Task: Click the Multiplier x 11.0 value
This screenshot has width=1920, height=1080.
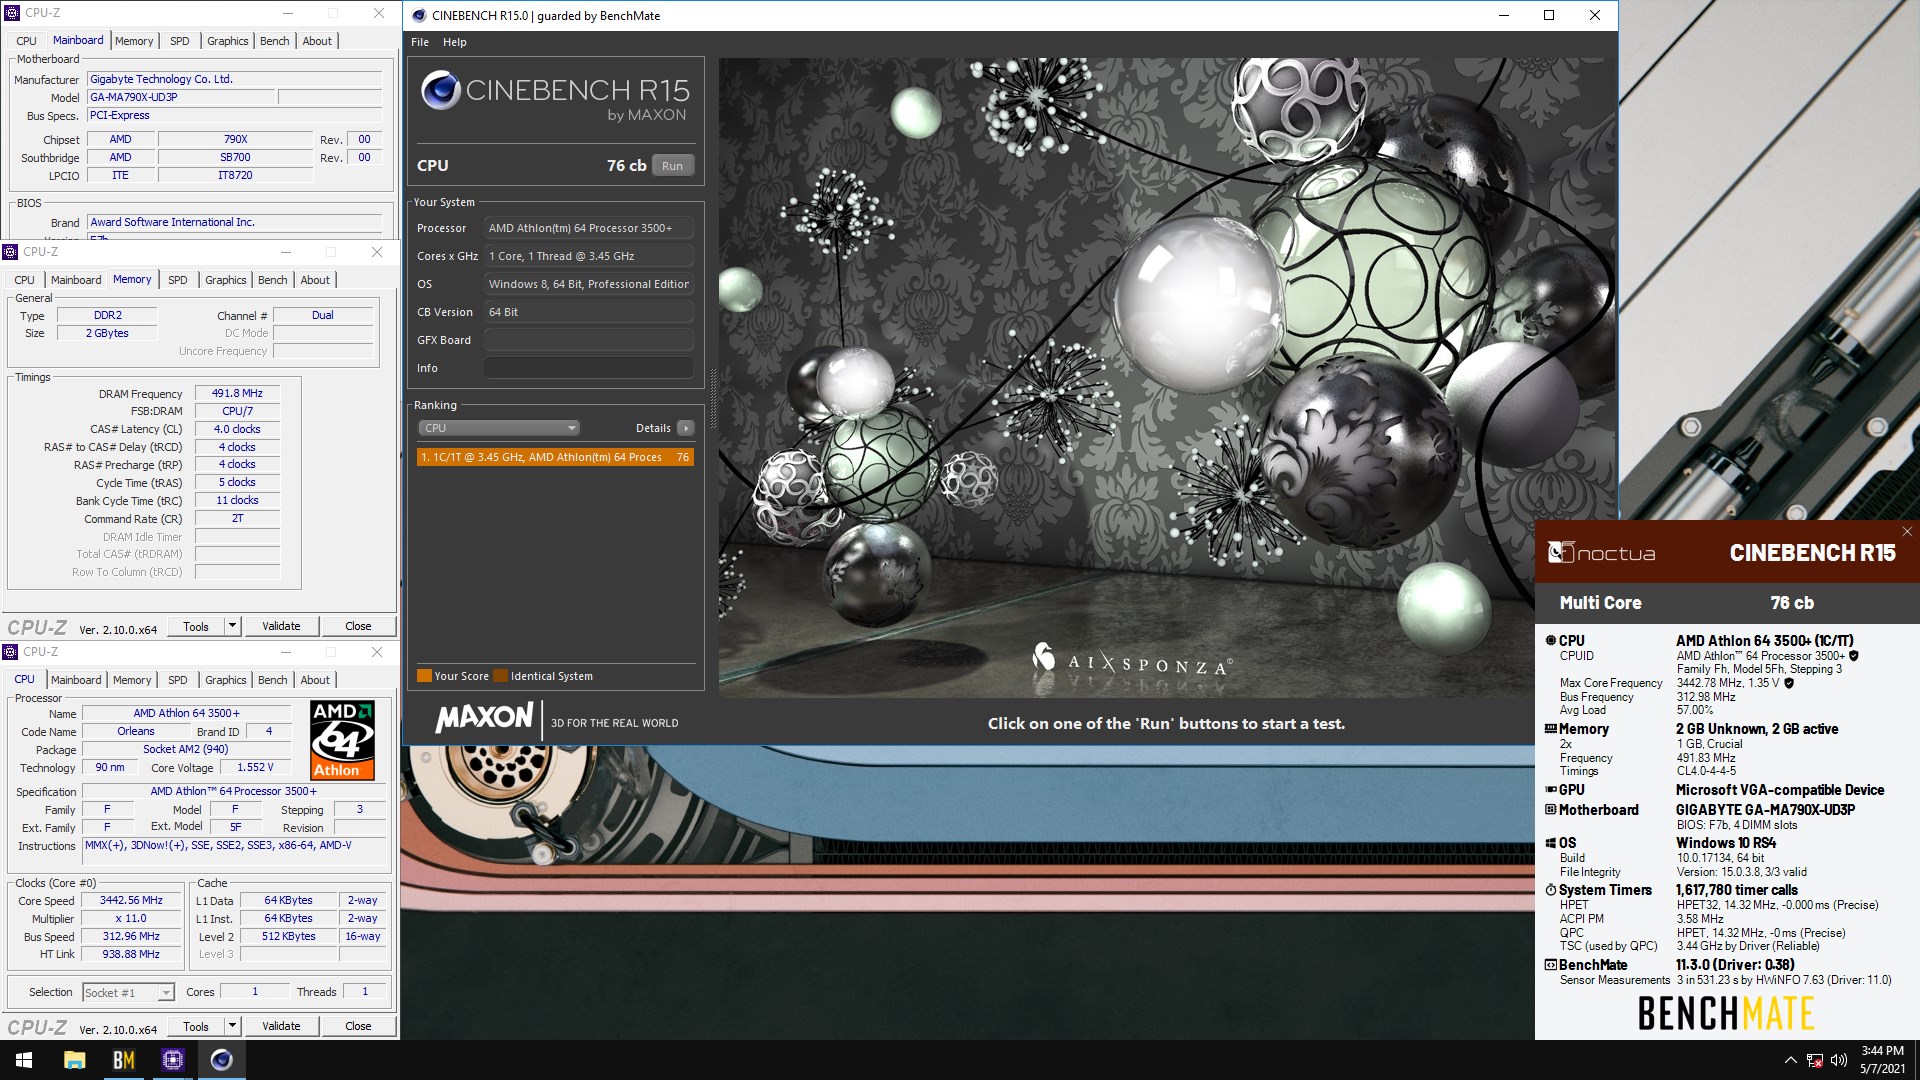Action: (131, 918)
